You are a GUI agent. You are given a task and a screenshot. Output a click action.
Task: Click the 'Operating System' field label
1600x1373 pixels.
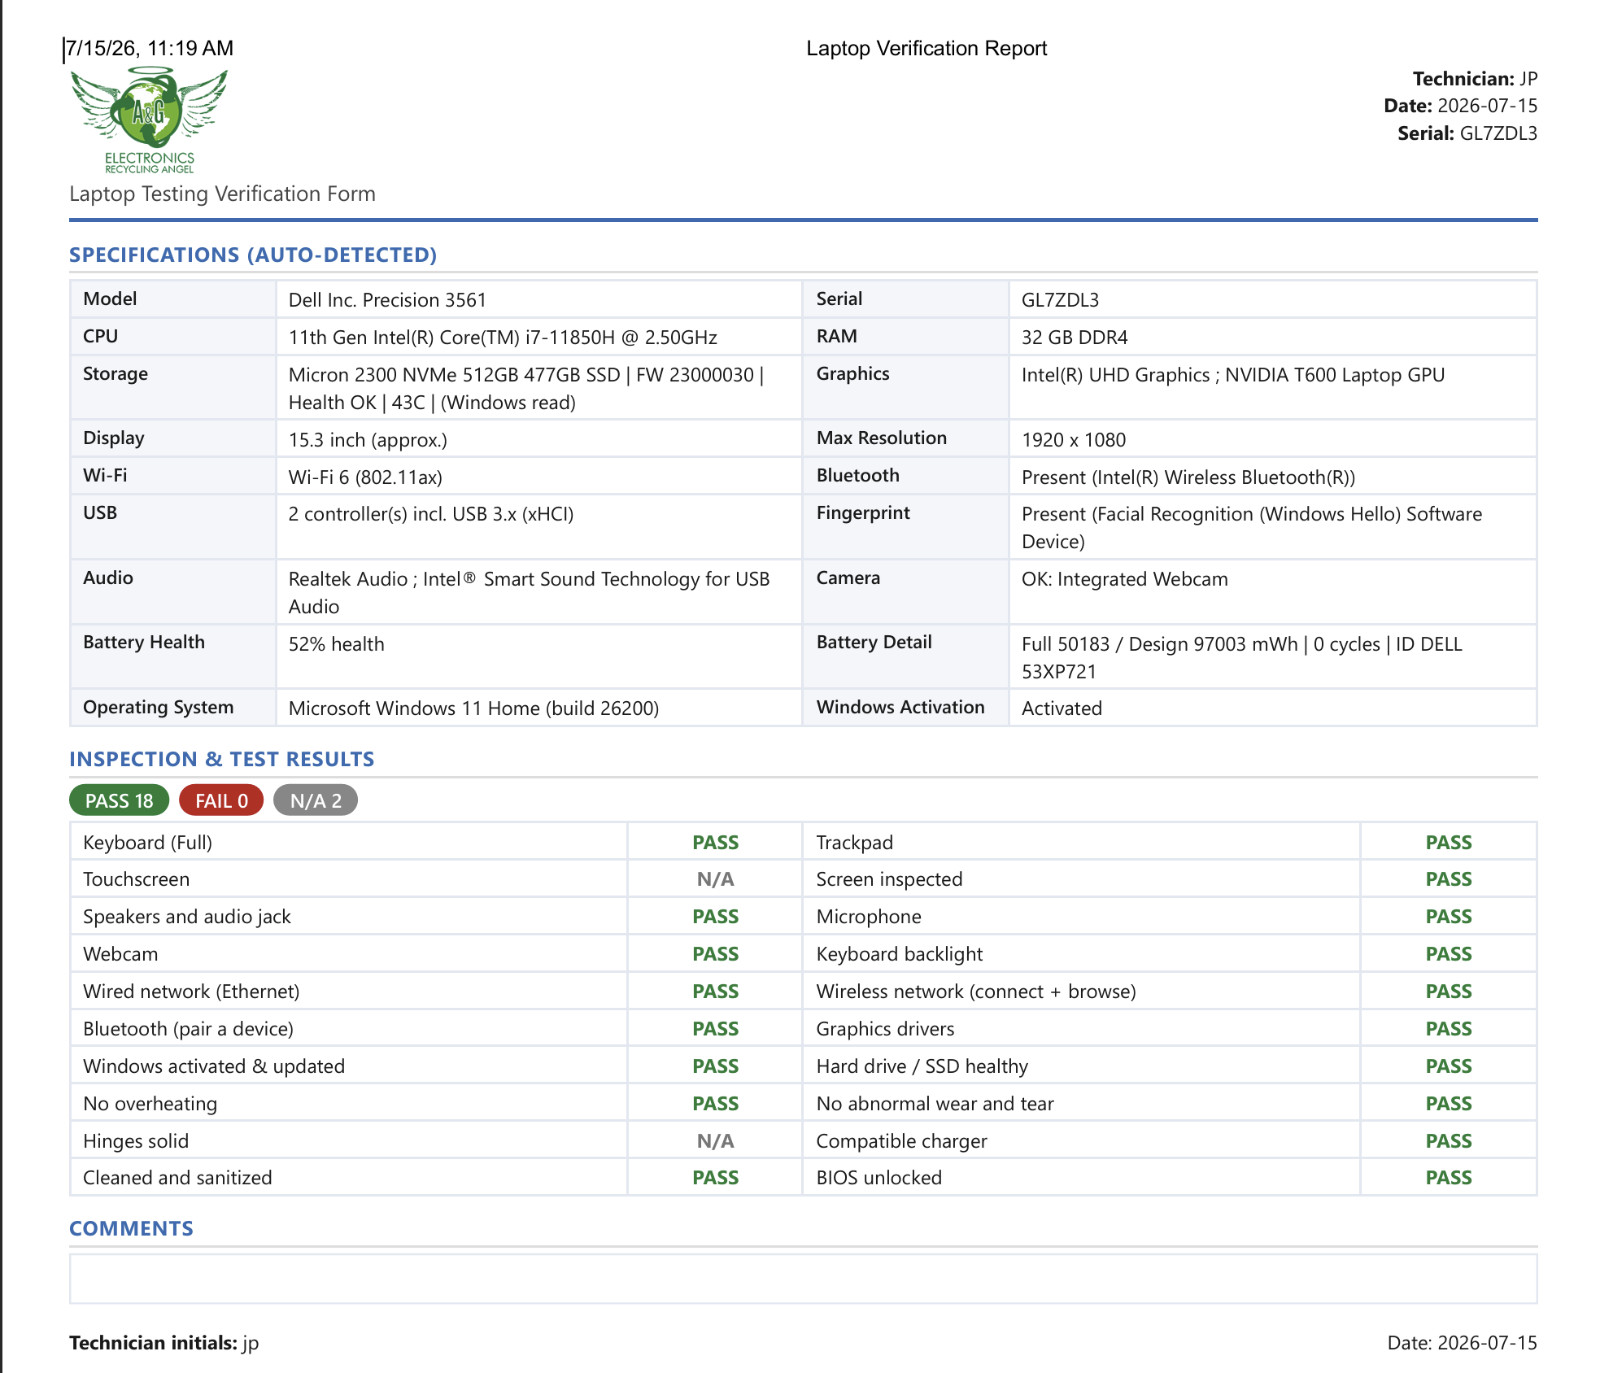click(158, 707)
